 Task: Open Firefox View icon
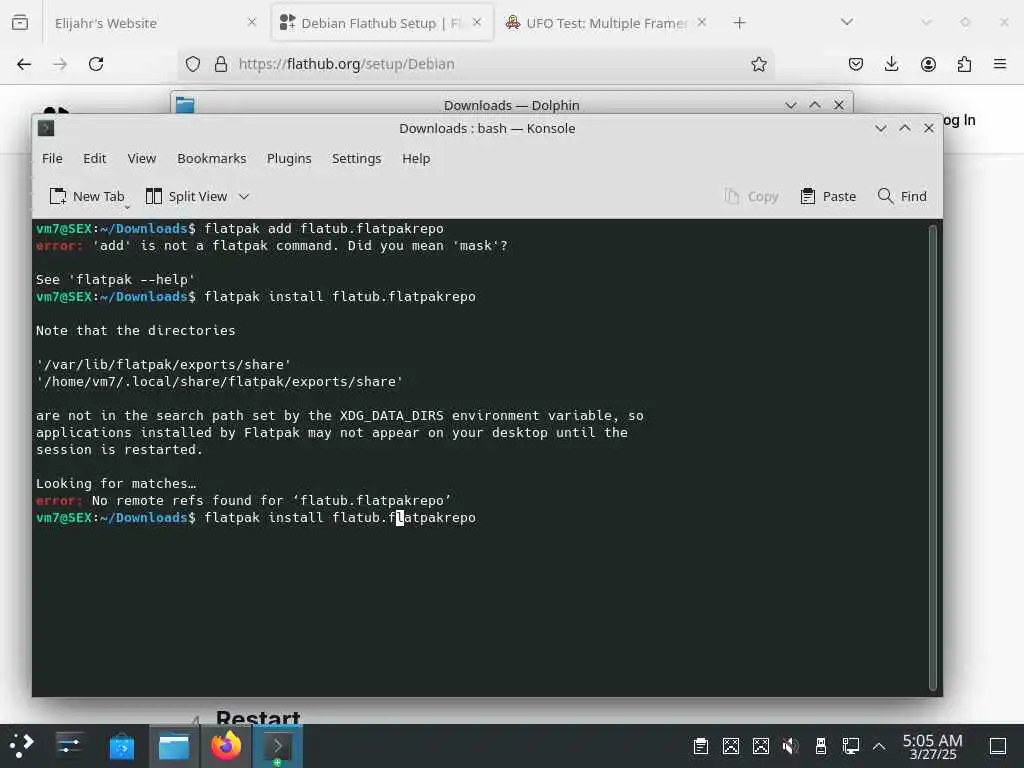click(20, 23)
